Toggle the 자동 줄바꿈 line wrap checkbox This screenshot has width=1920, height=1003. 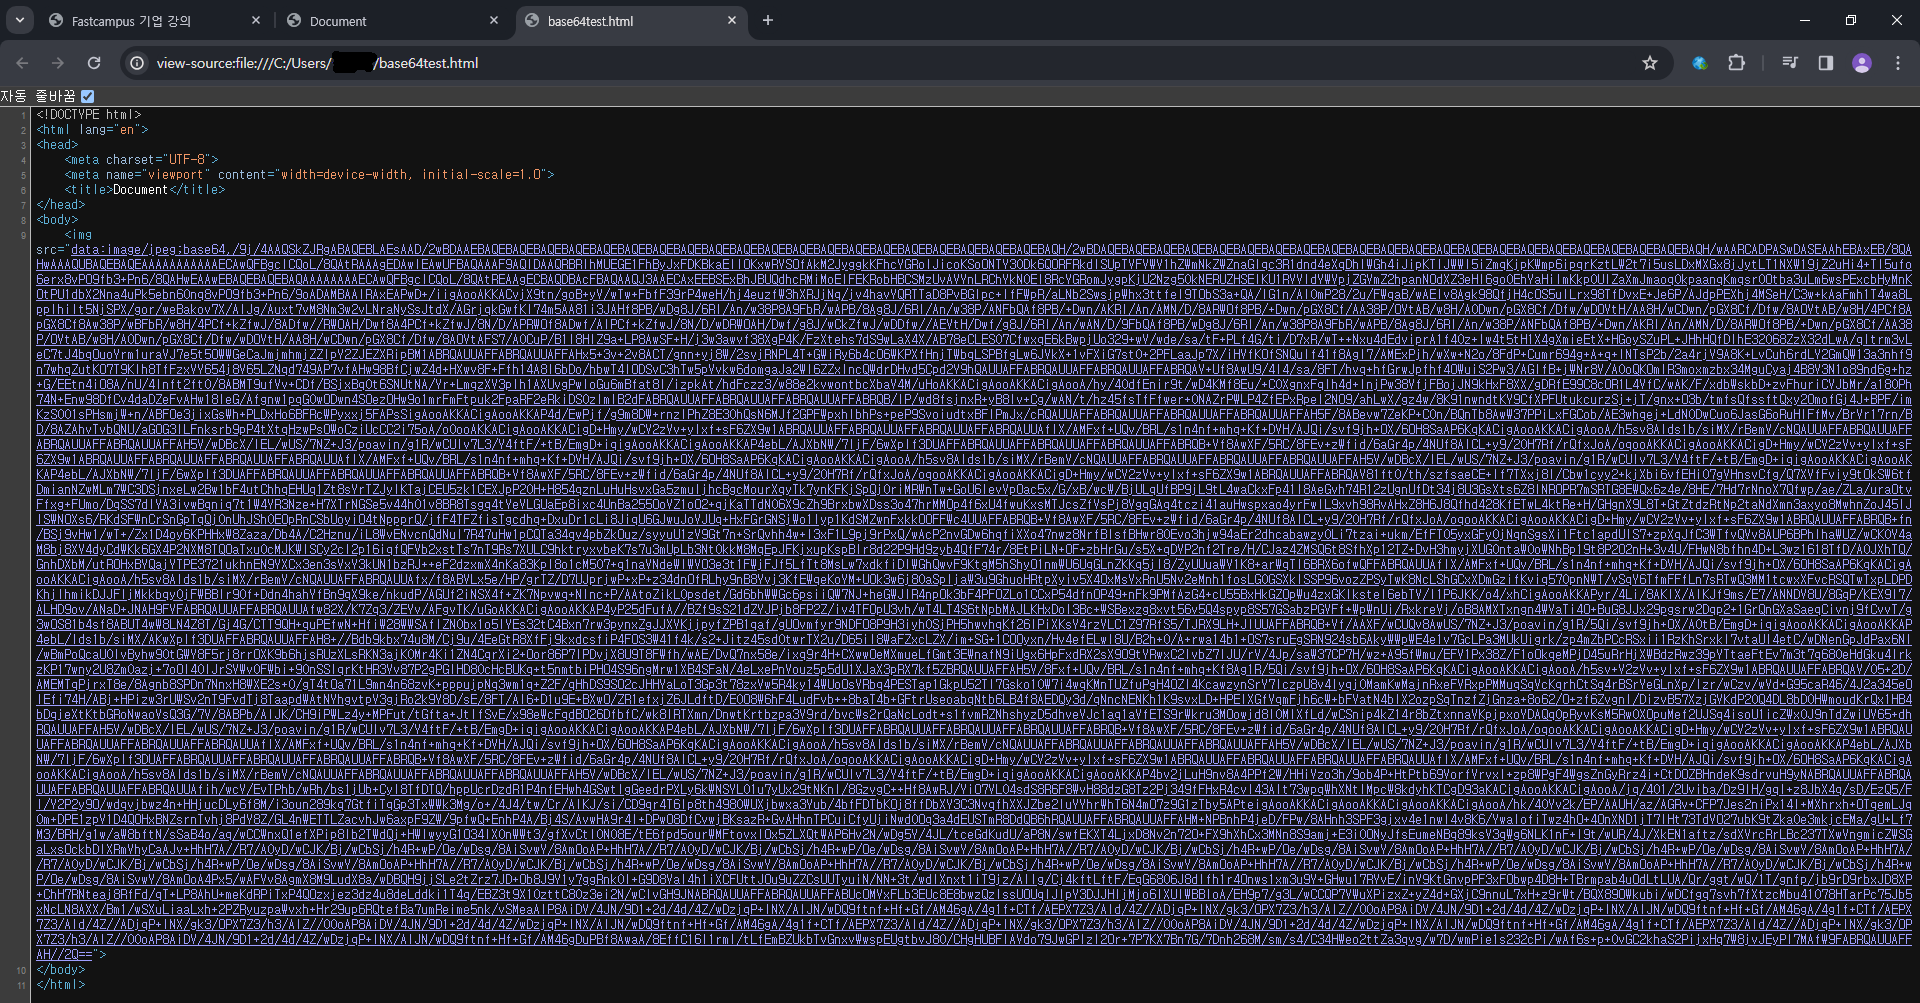coord(88,96)
